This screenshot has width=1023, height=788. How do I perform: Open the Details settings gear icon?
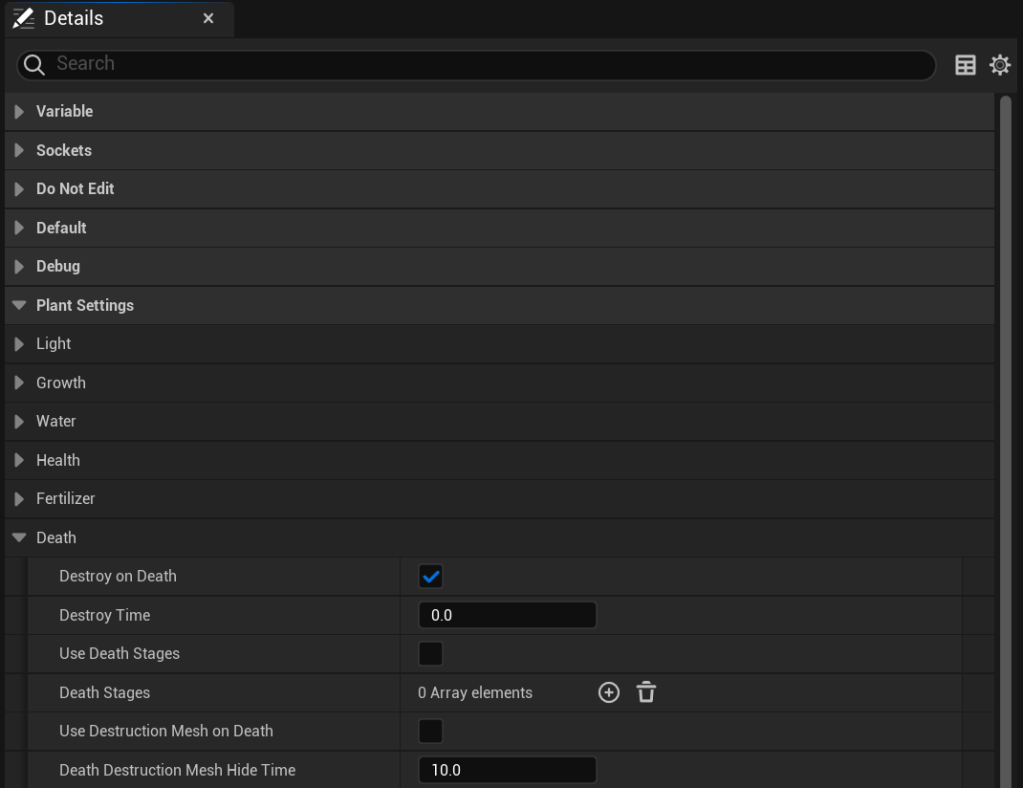click(x=999, y=65)
